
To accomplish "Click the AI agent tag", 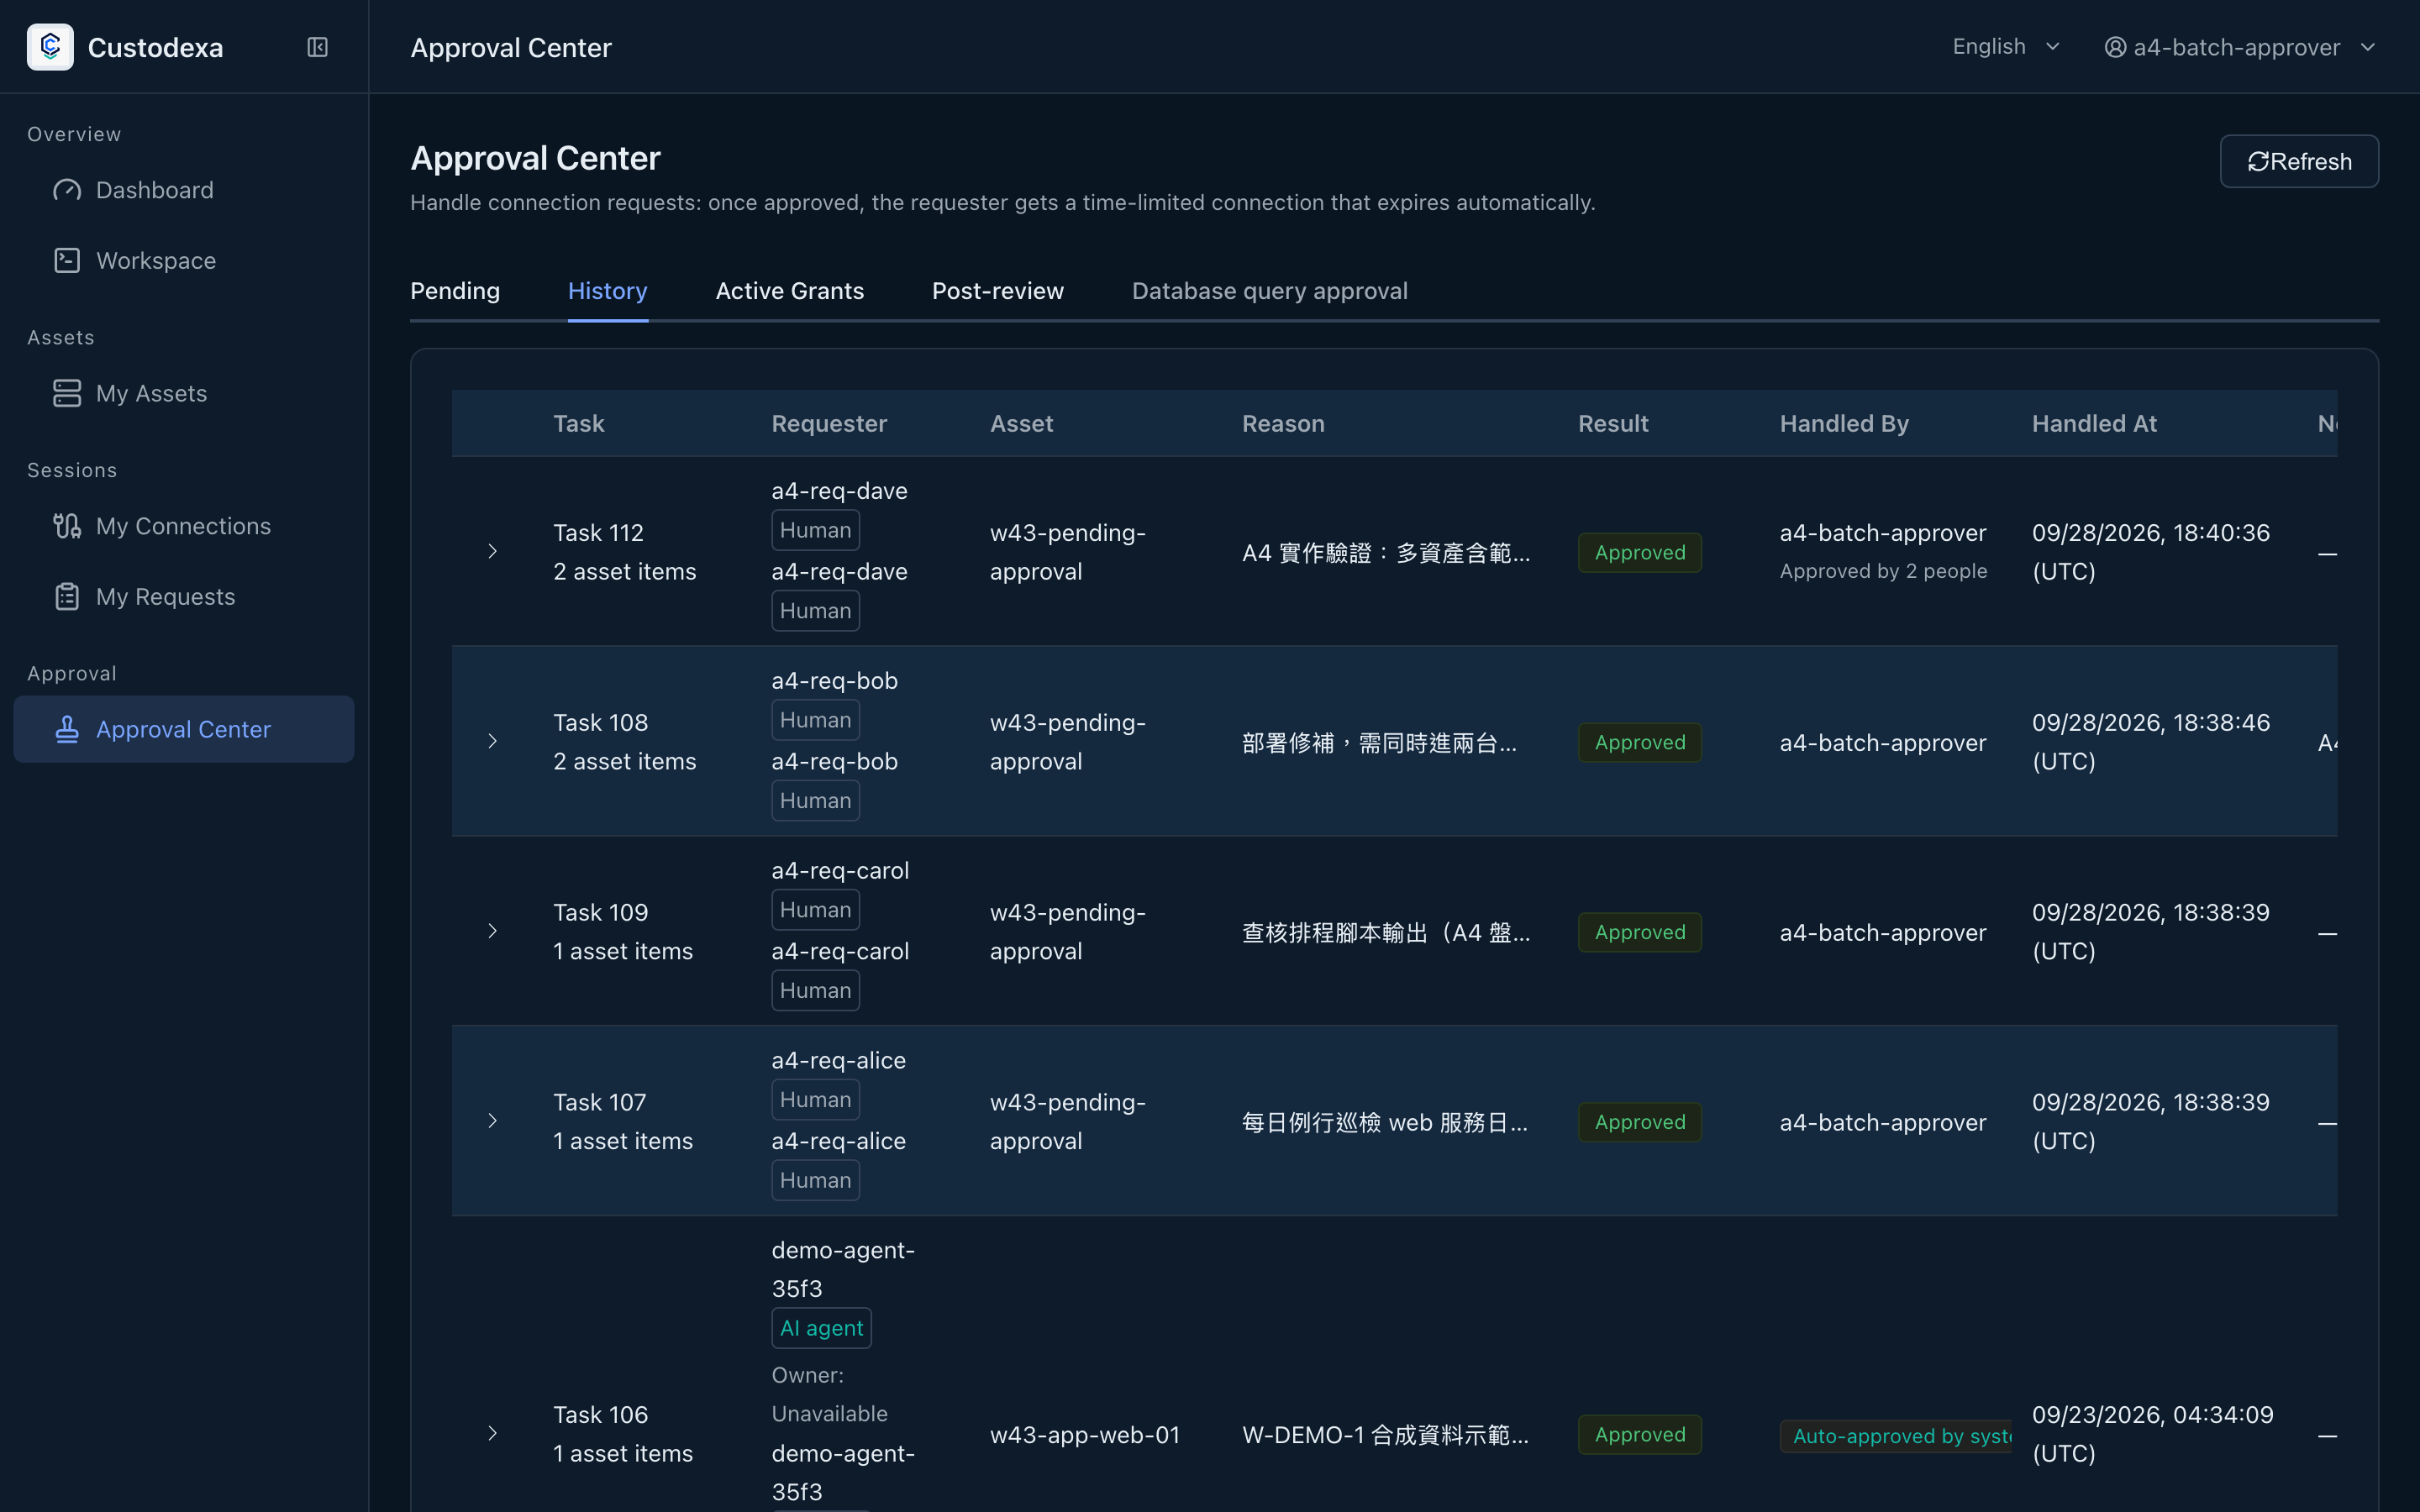I will point(821,1328).
